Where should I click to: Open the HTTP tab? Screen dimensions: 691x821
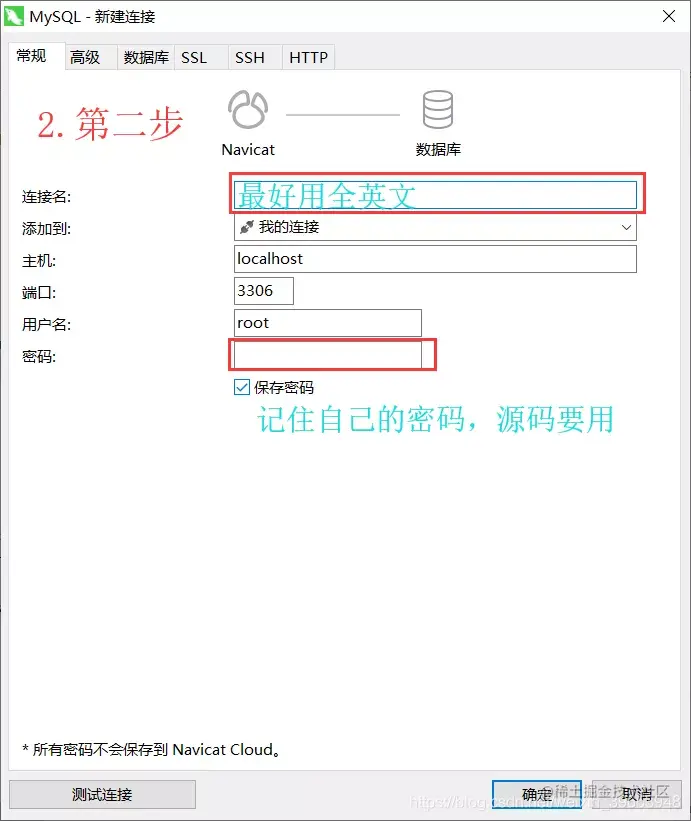[308, 57]
